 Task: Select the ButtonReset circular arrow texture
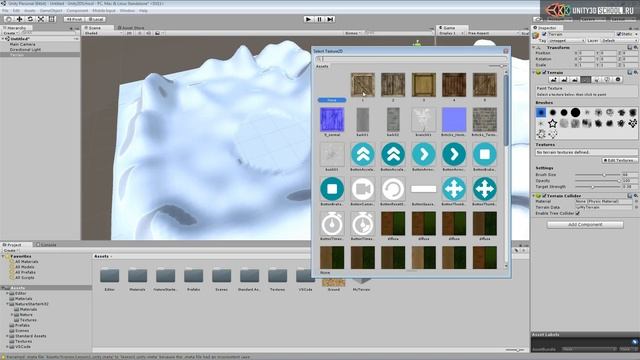pos(393,189)
